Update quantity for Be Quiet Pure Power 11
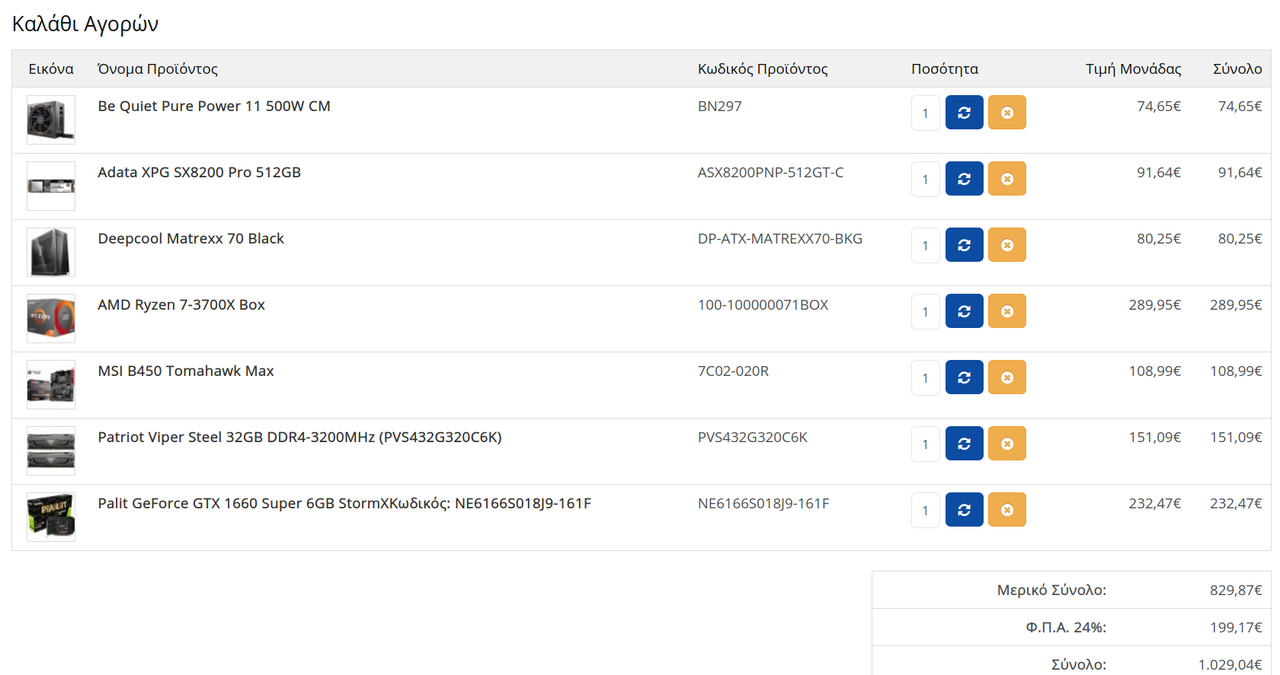Image resolution: width=1280 pixels, height=675 pixels. 964,113
